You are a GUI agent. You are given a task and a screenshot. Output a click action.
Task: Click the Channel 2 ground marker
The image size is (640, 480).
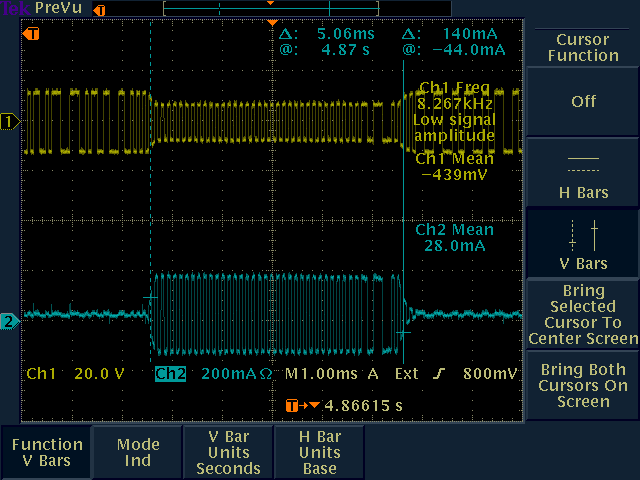[x=9, y=321]
